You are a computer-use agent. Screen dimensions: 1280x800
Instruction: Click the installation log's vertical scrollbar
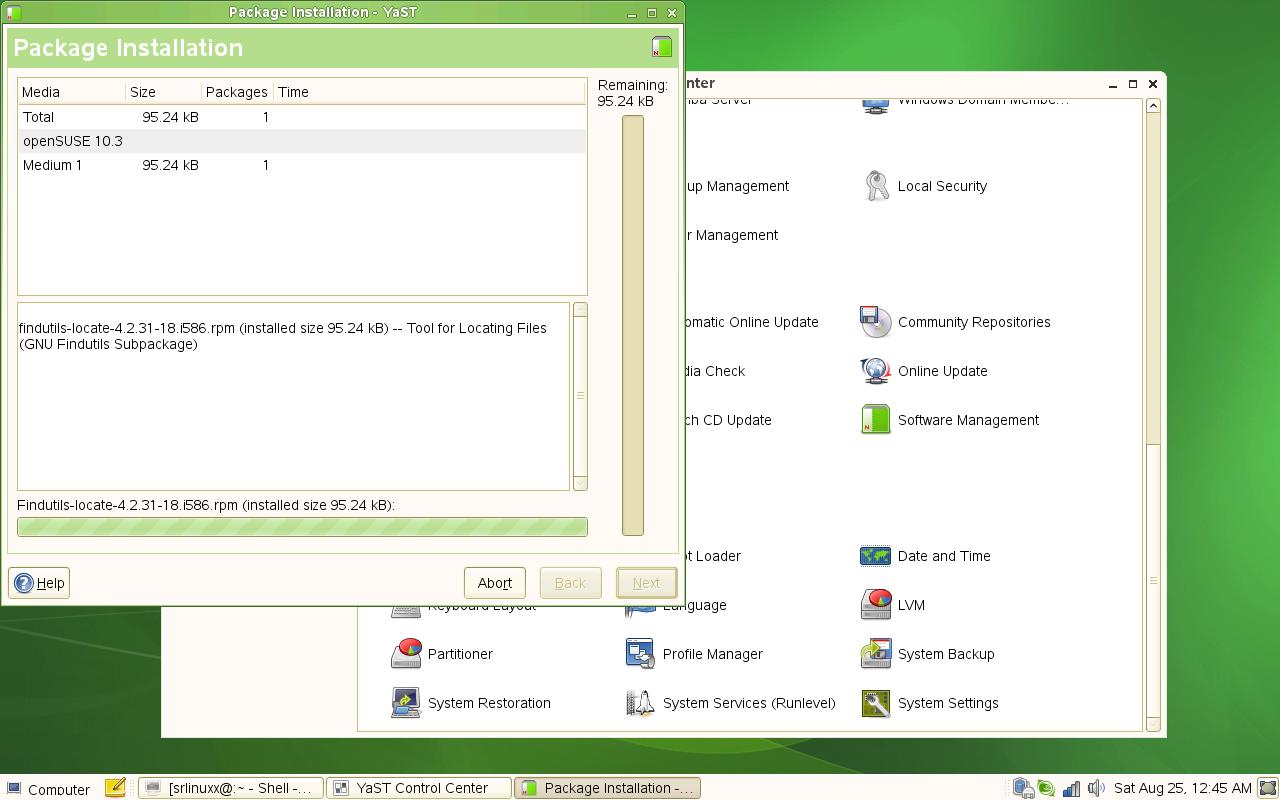[x=580, y=396]
